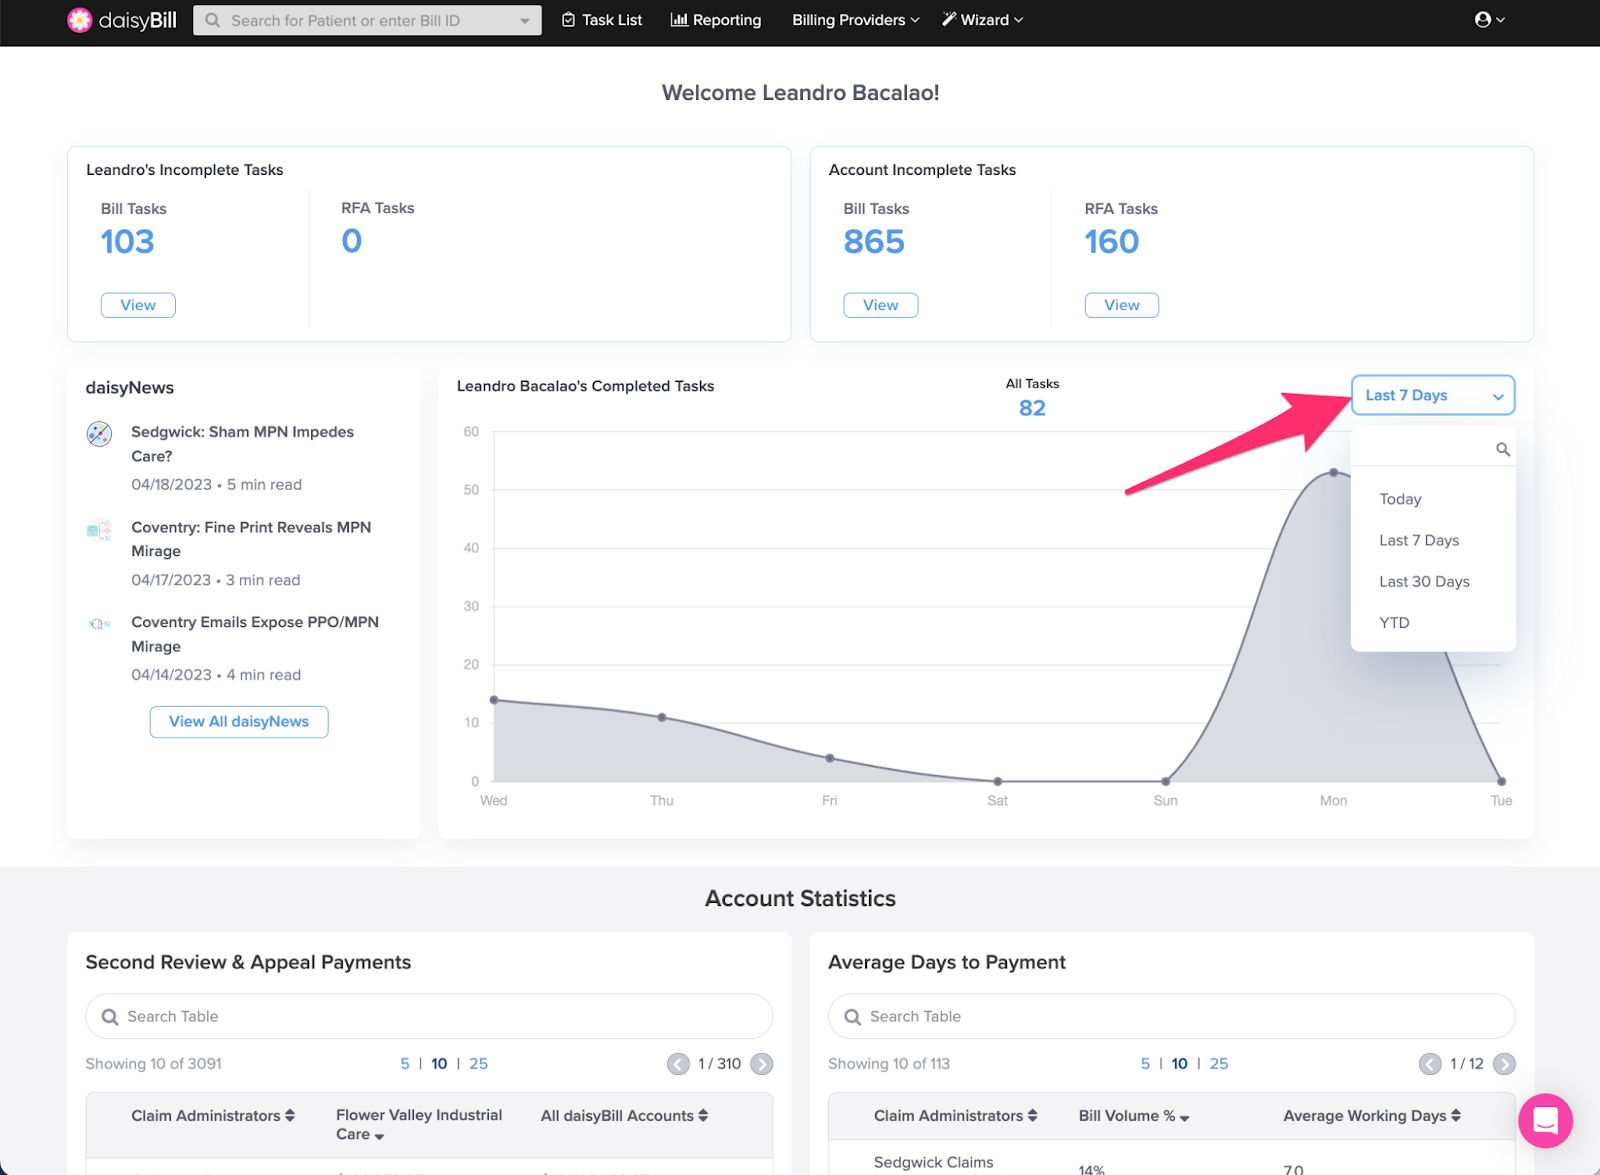
Task: Click Monday data point on chart
Action: click(x=1333, y=472)
